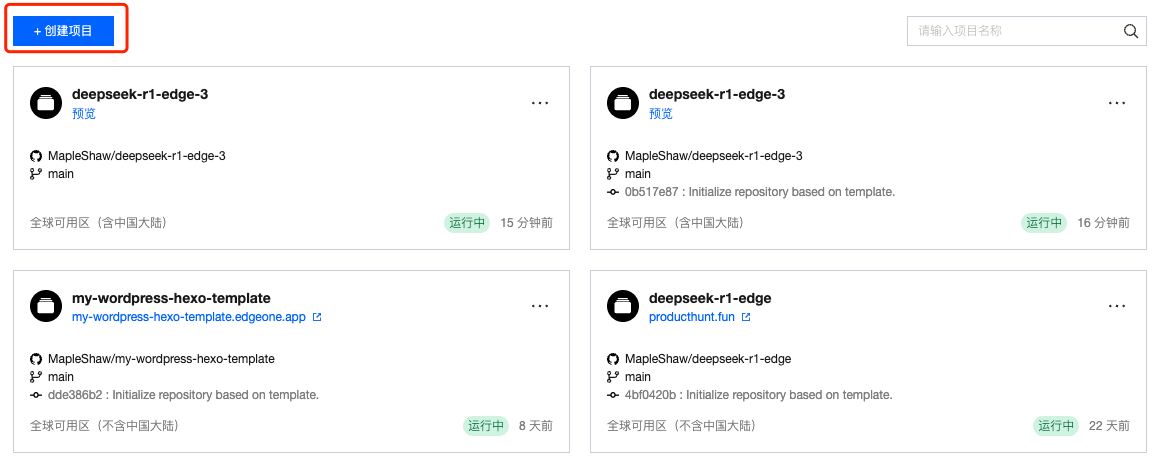Click the project avatar on the producthunt.fun card
The height and width of the screenshot is (464, 1160).
(x=623, y=306)
